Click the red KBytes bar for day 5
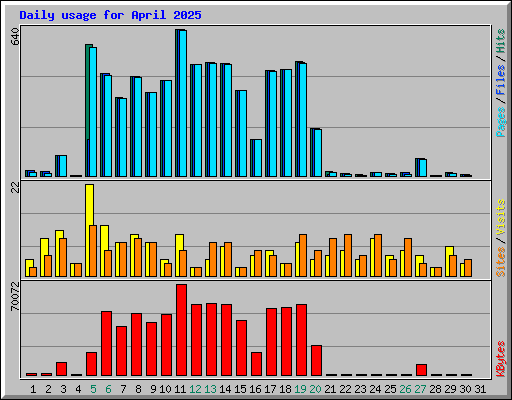This screenshot has width=512, height=400. [x=92, y=364]
